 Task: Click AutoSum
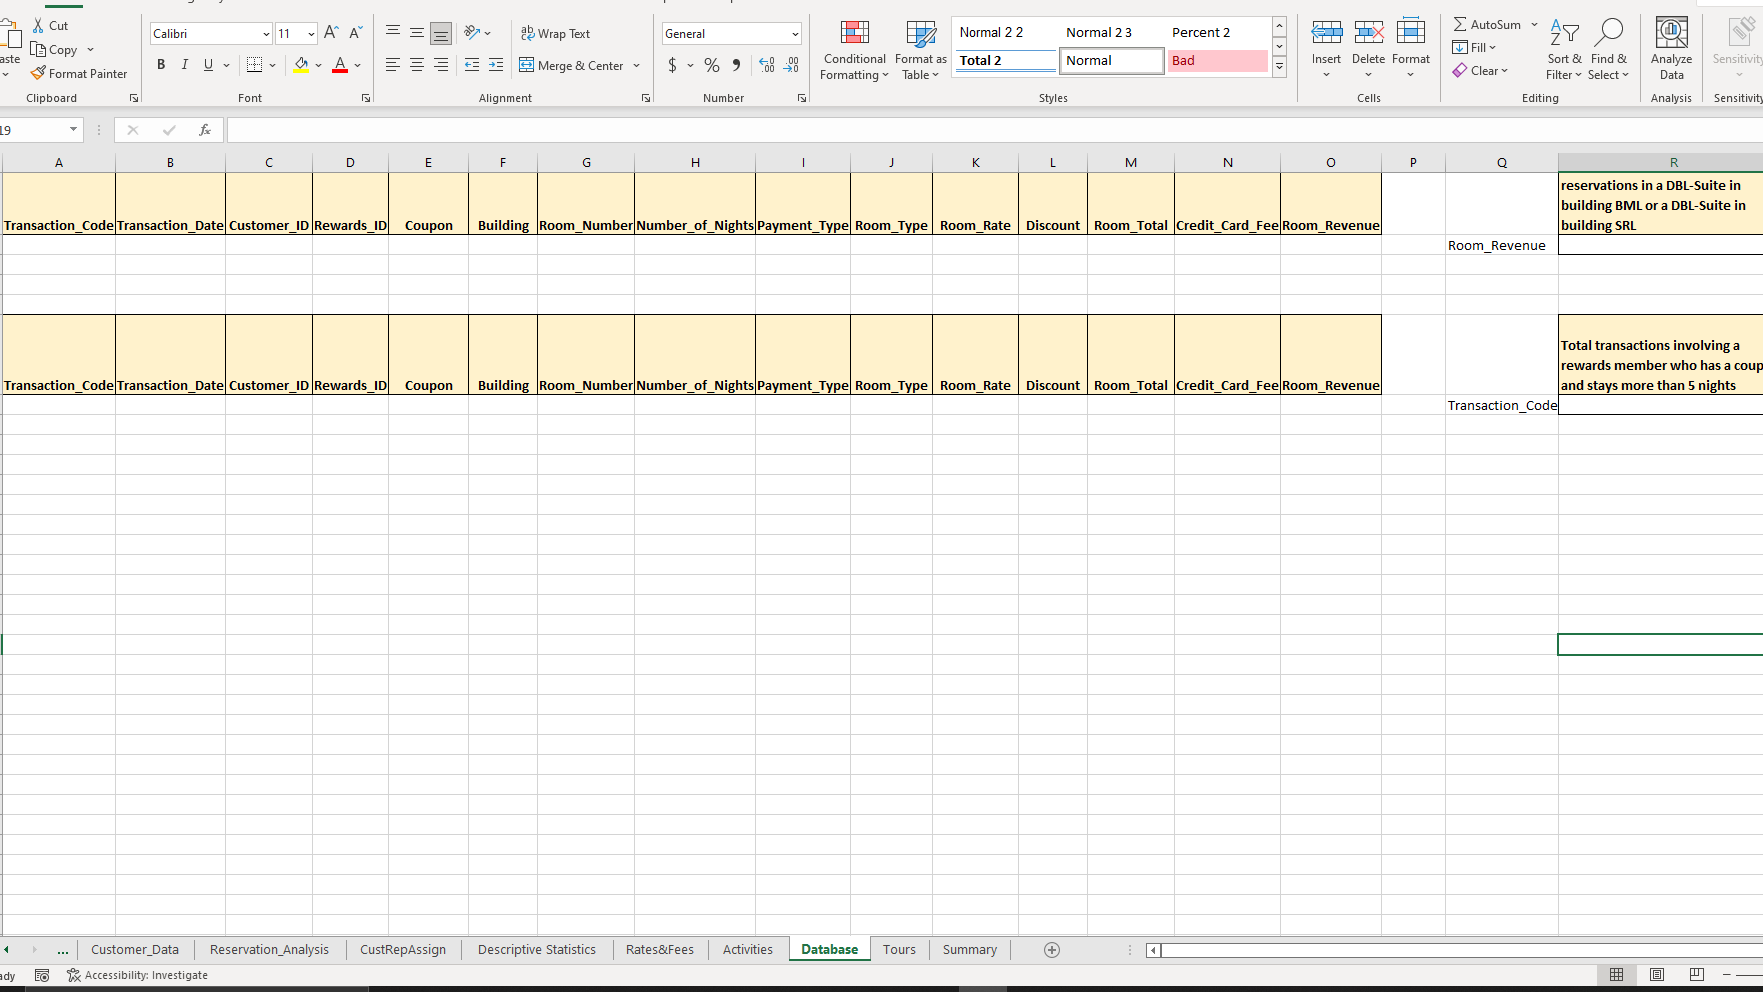tap(1487, 24)
